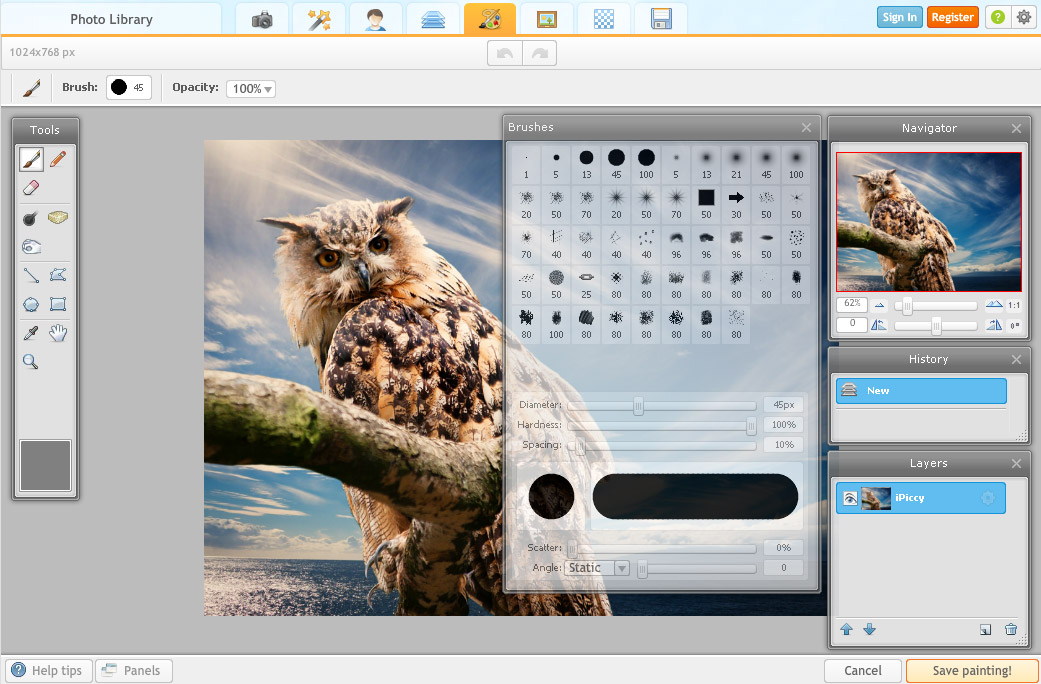This screenshot has width=1041, height=684.
Task: Open the Brush size 45 picker
Action: click(129, 88)
